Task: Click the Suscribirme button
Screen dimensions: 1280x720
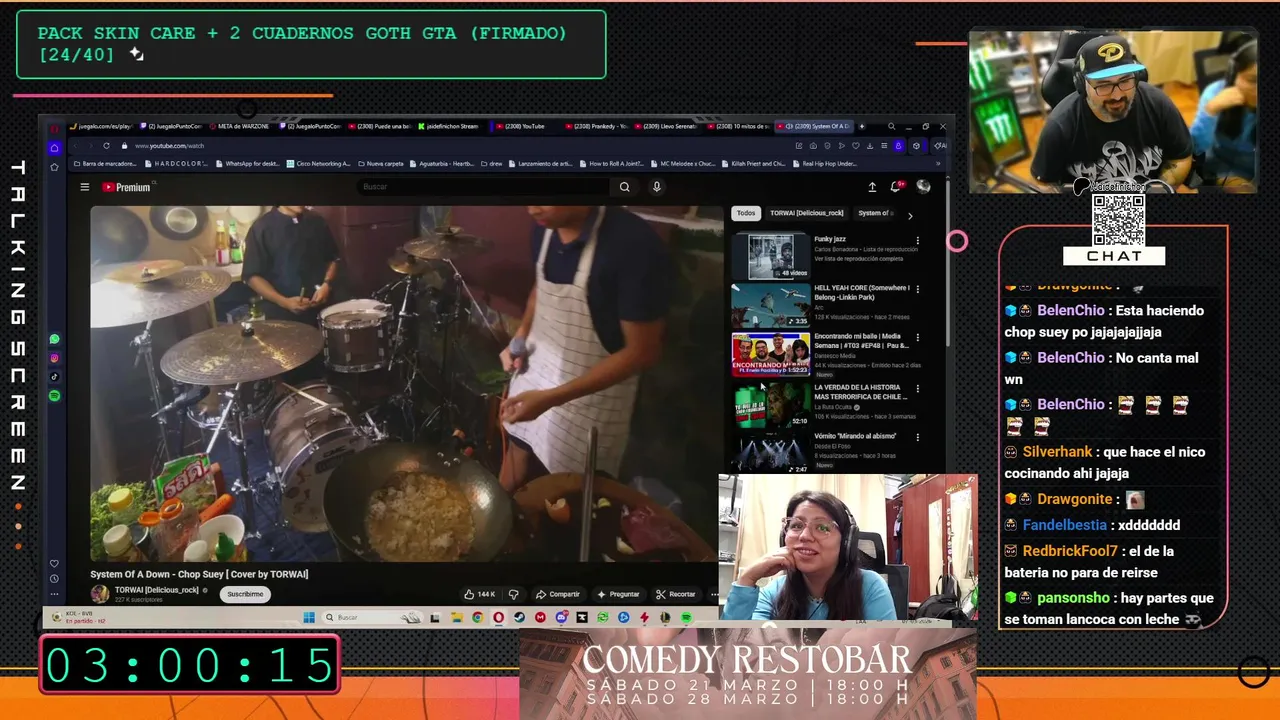Action: tap(245, 594)
